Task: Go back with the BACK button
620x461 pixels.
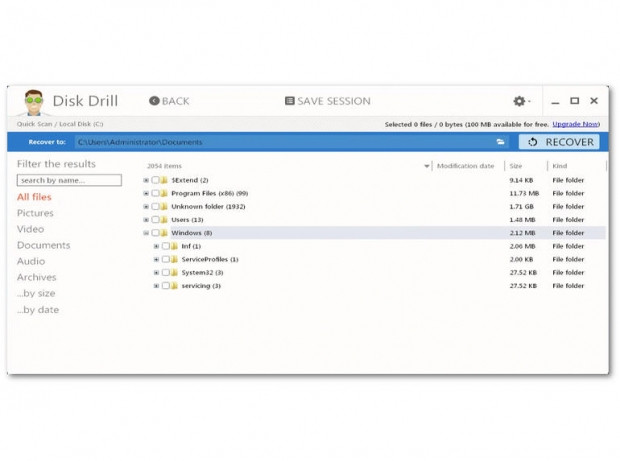Action: [x=169, y=101]
